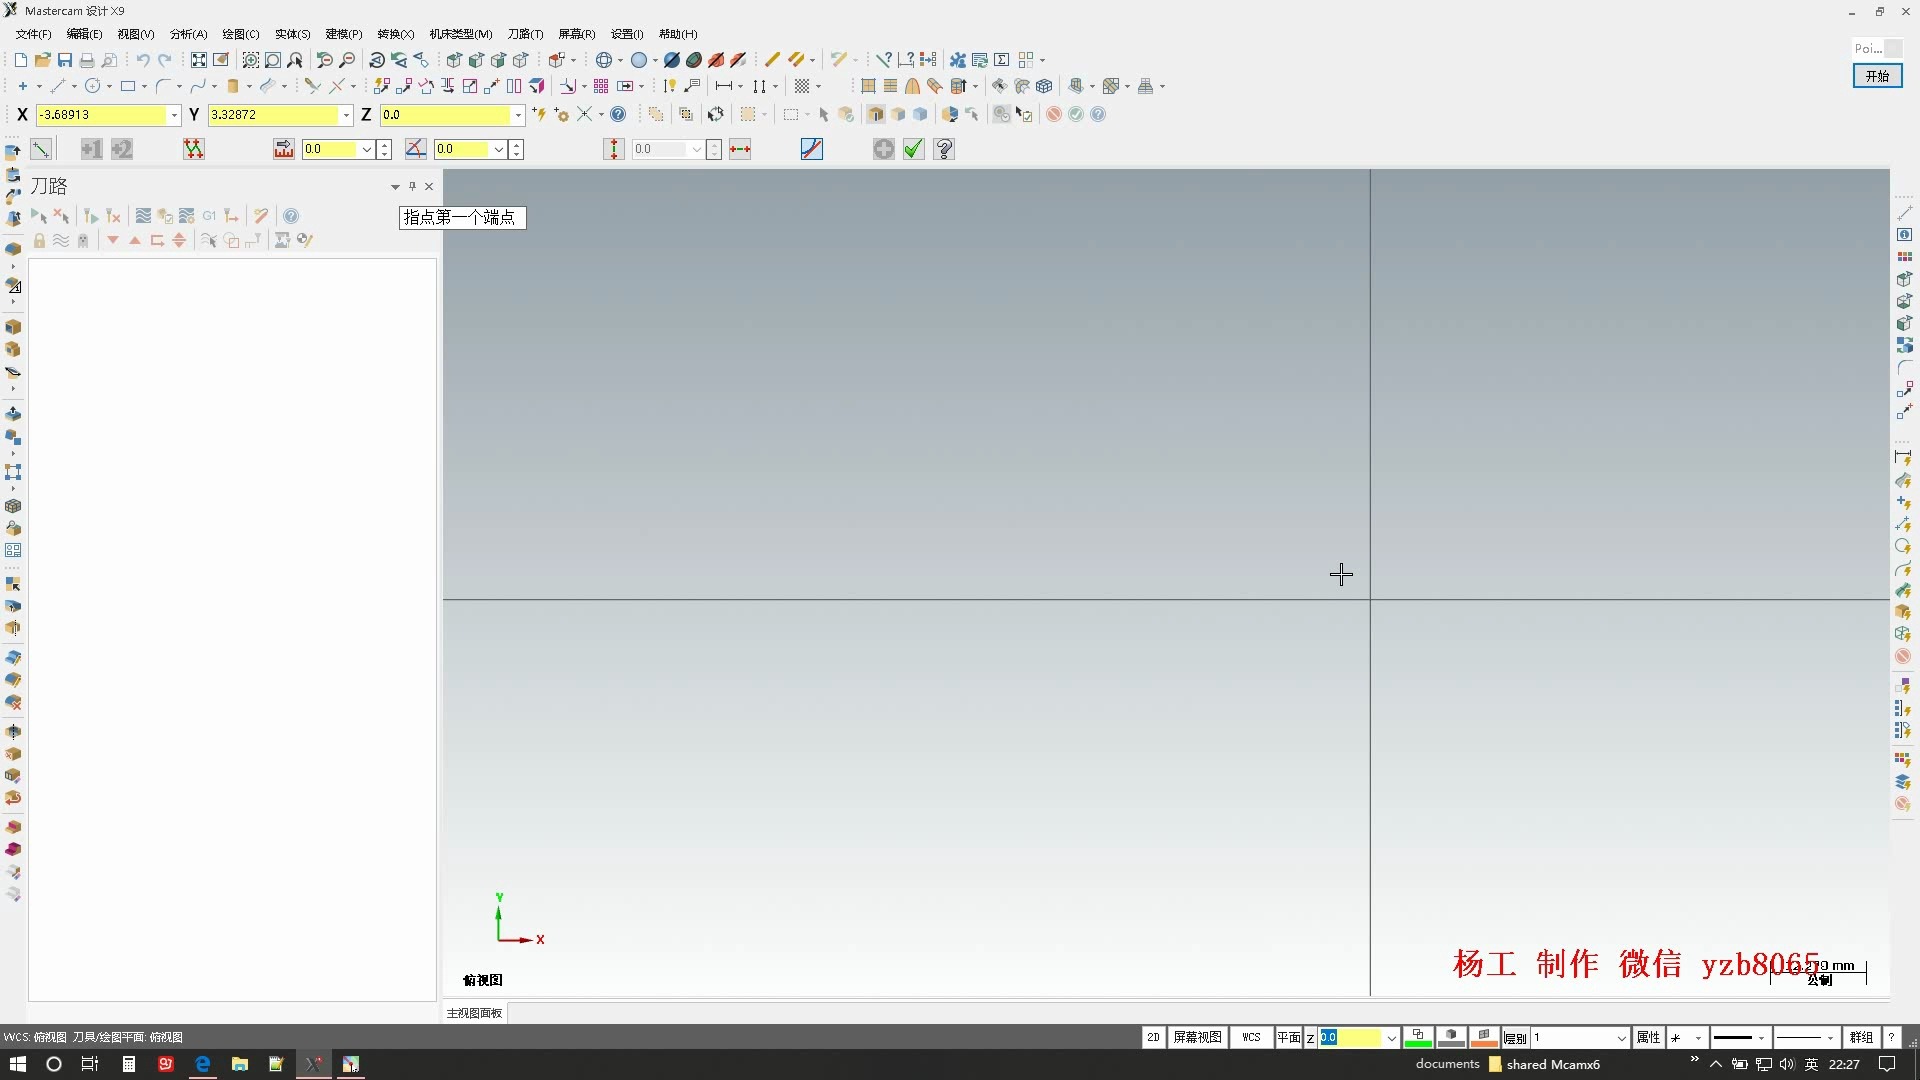Click the 开始 button
The height and width of the screenshot is (1080, 1920).
coord(1877,76)
